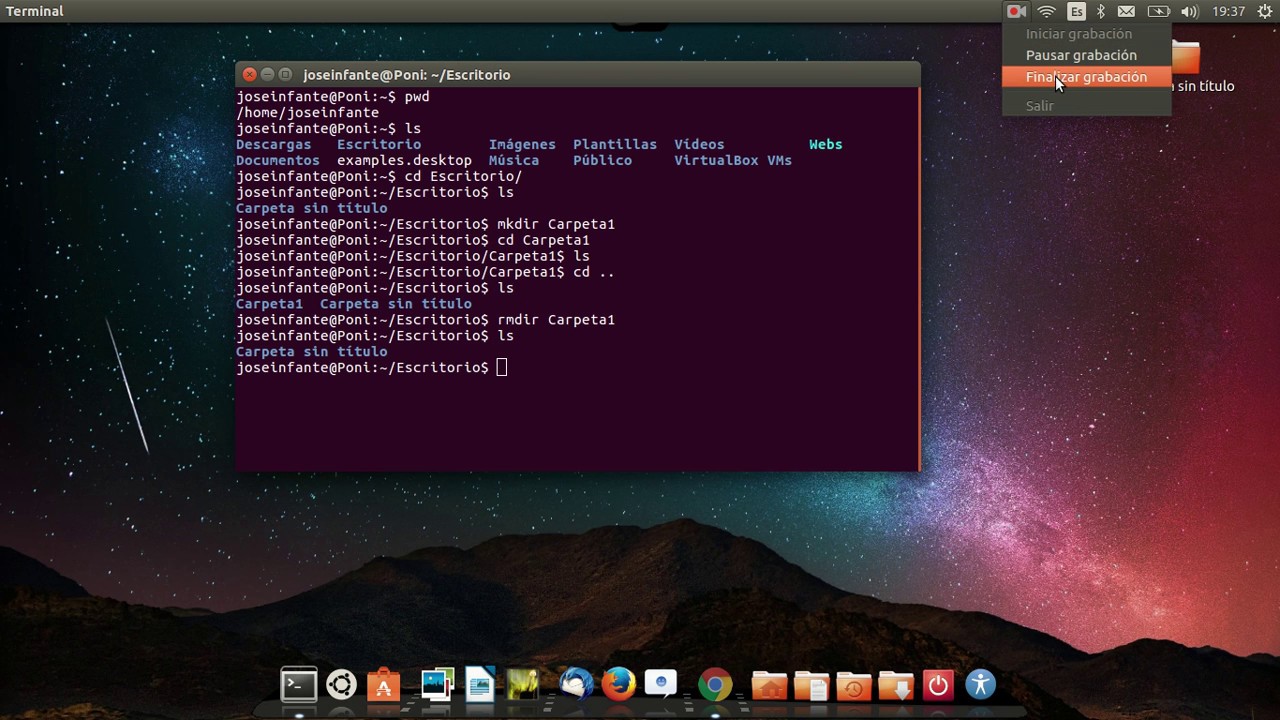Click 'VirtualBox VMs' in the ls output
The width and height of the screenshot is (1280, 720).
pyautogui.click(x=733, y=160)
